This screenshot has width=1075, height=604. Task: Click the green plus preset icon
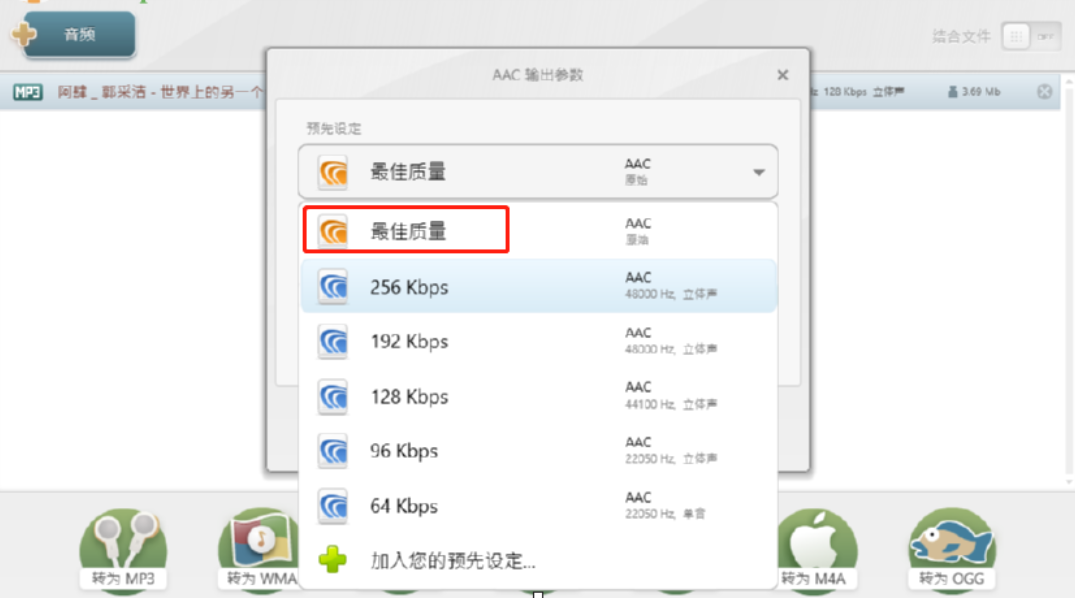(333, 559)
